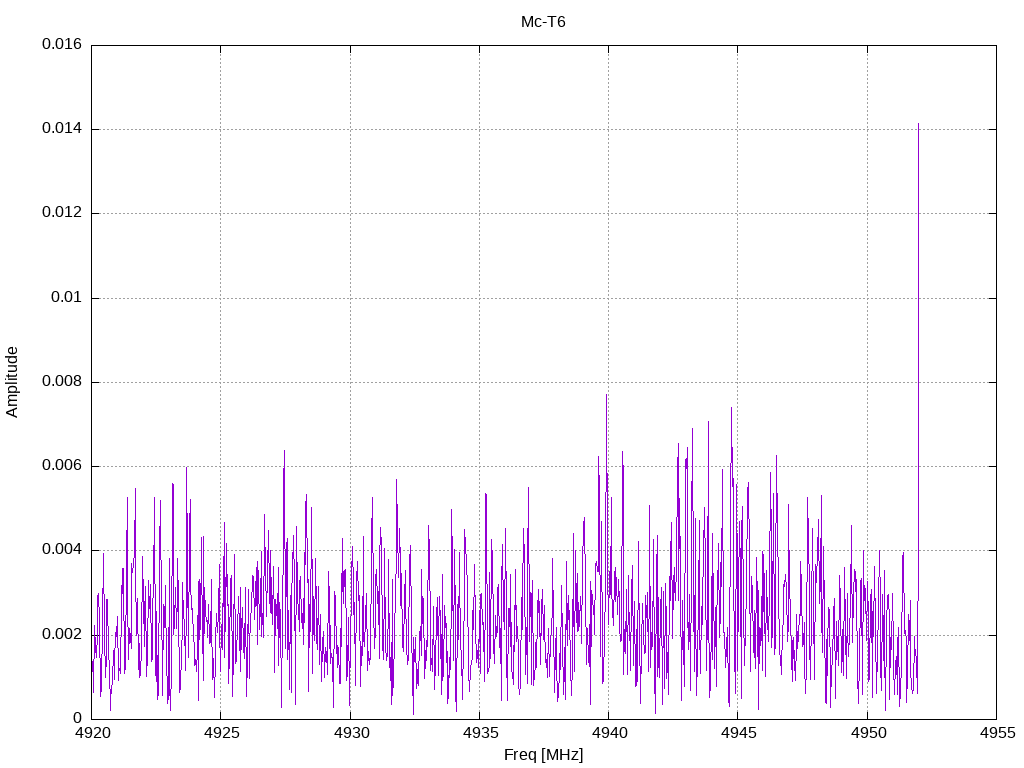The image size is (1024, 768).
Task: Click the Freq [MHz] x-axis label
Action: tap(543, 755)
